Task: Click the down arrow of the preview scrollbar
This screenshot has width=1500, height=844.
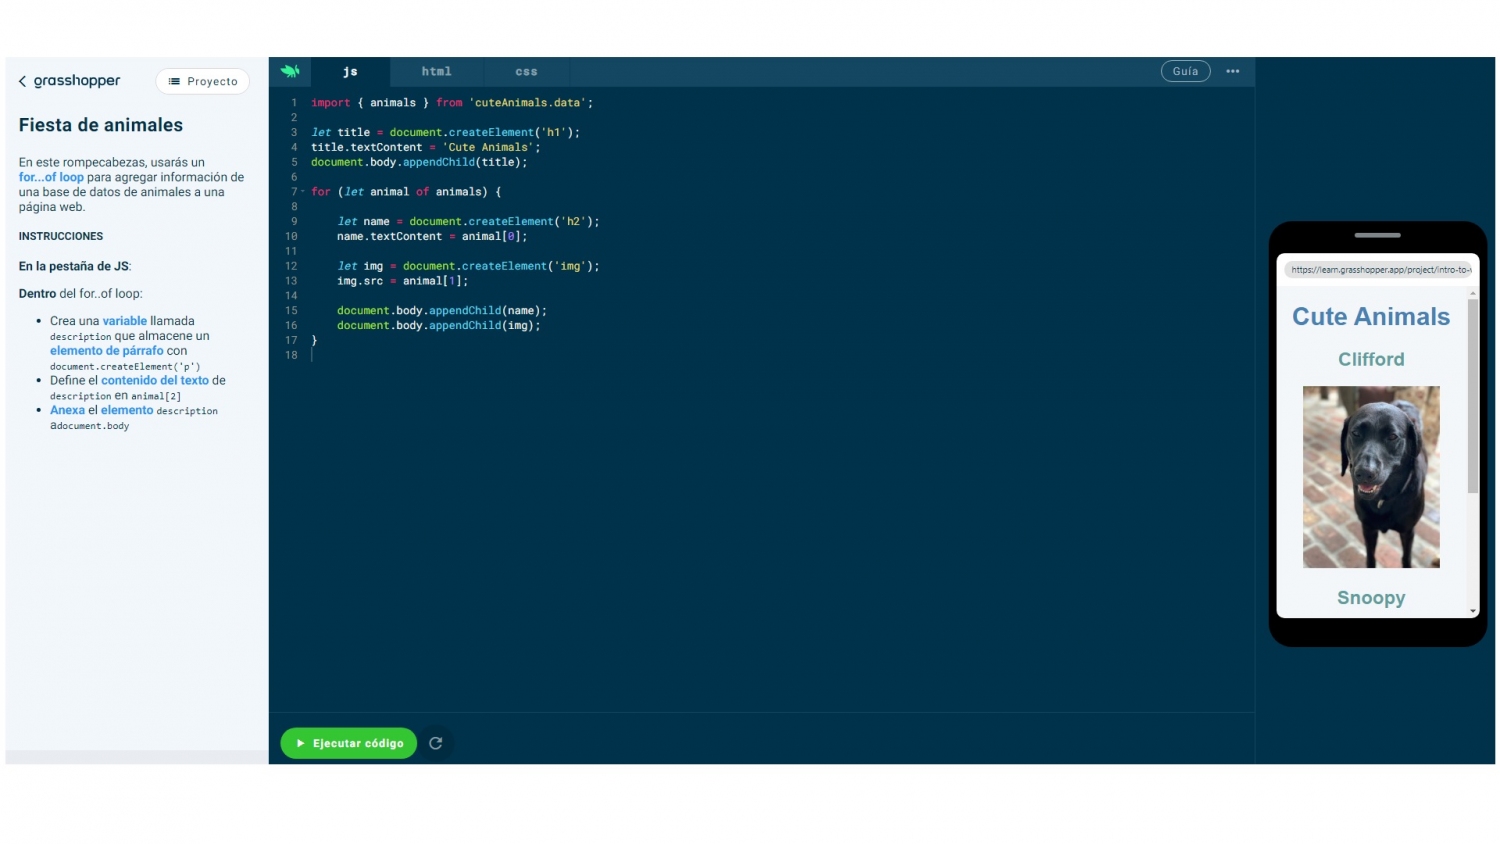Action: tap(1473, 611)
